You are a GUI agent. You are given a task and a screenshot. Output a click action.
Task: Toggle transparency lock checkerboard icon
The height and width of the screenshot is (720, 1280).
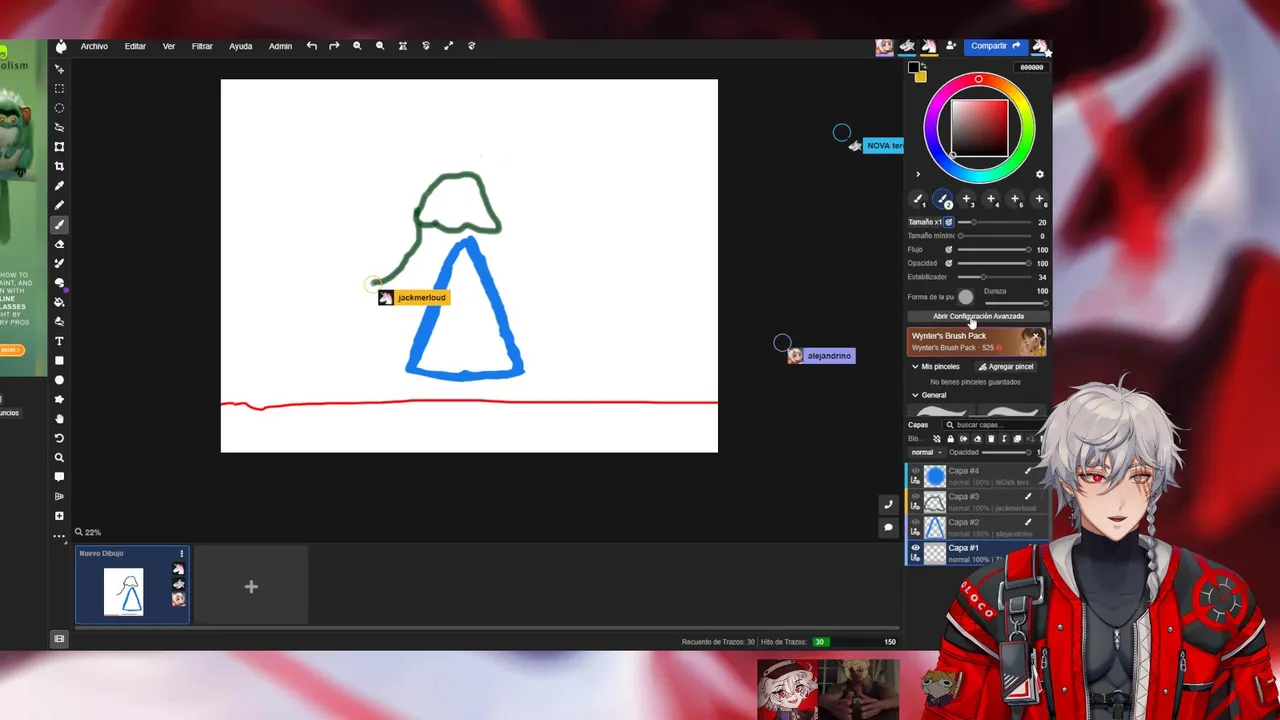pos(937,439)
